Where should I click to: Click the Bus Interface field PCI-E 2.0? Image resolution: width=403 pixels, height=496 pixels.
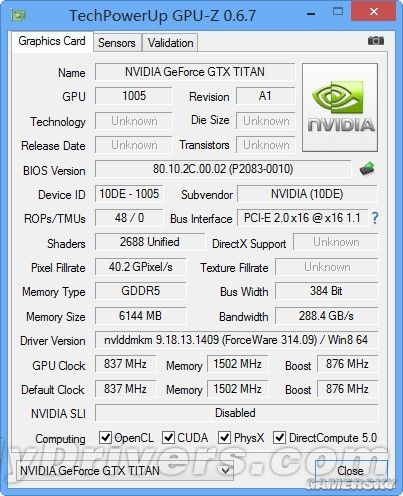coord(302,218)
